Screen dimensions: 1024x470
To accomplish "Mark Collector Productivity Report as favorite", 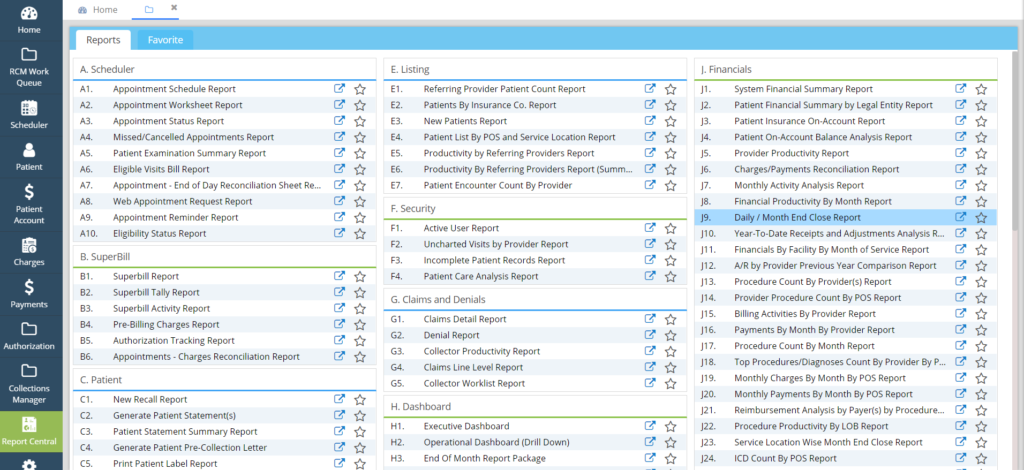I will (x=670, y=352).
